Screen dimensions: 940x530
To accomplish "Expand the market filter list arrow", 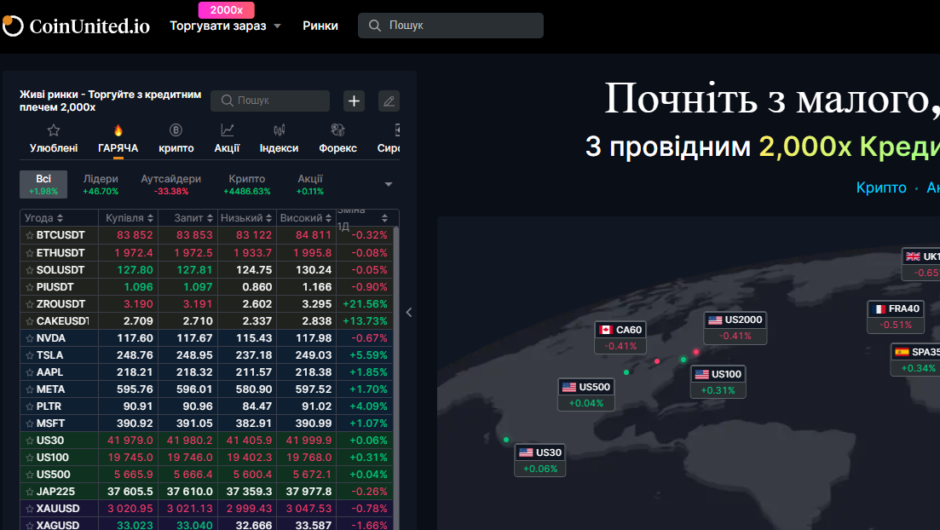I will click(388, 184).
